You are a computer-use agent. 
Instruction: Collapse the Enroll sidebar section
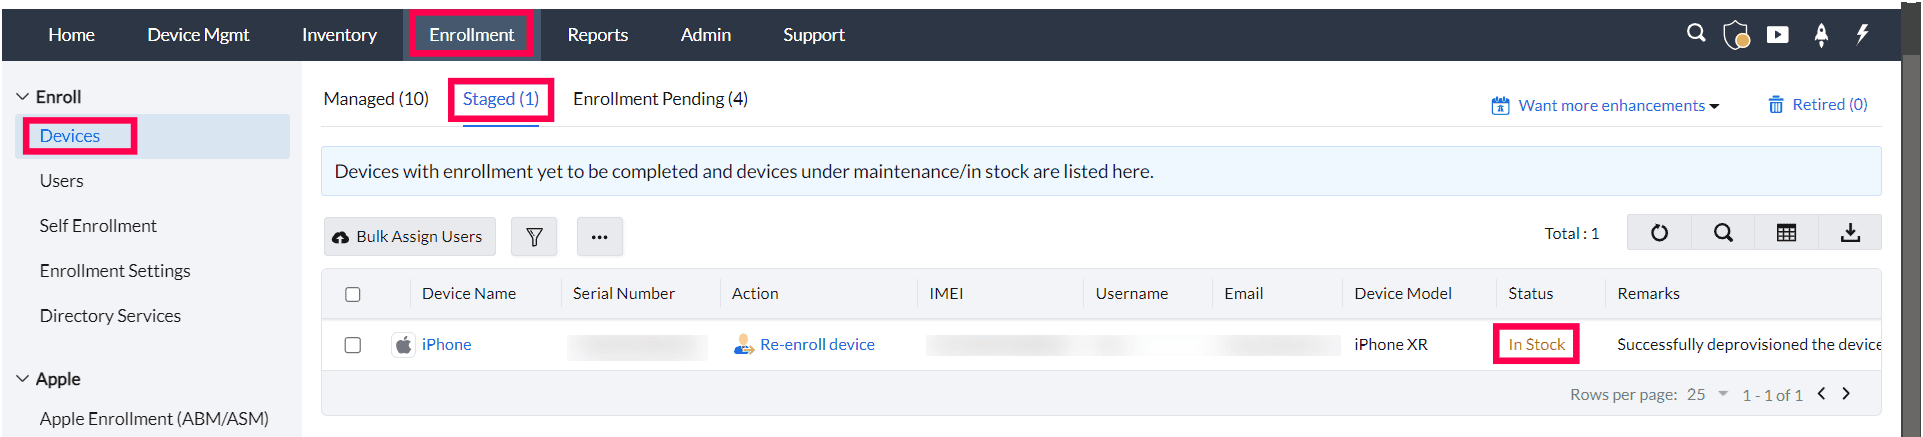23,97
